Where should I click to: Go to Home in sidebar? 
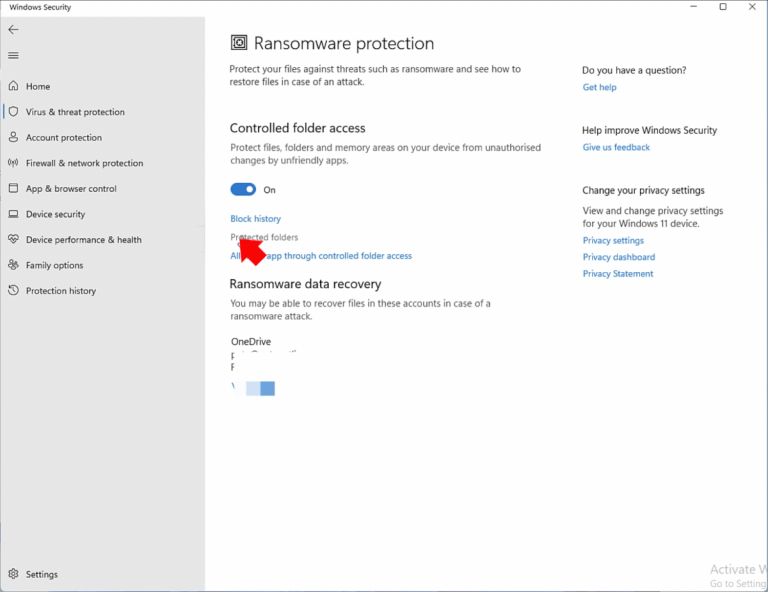click(38, 86)
